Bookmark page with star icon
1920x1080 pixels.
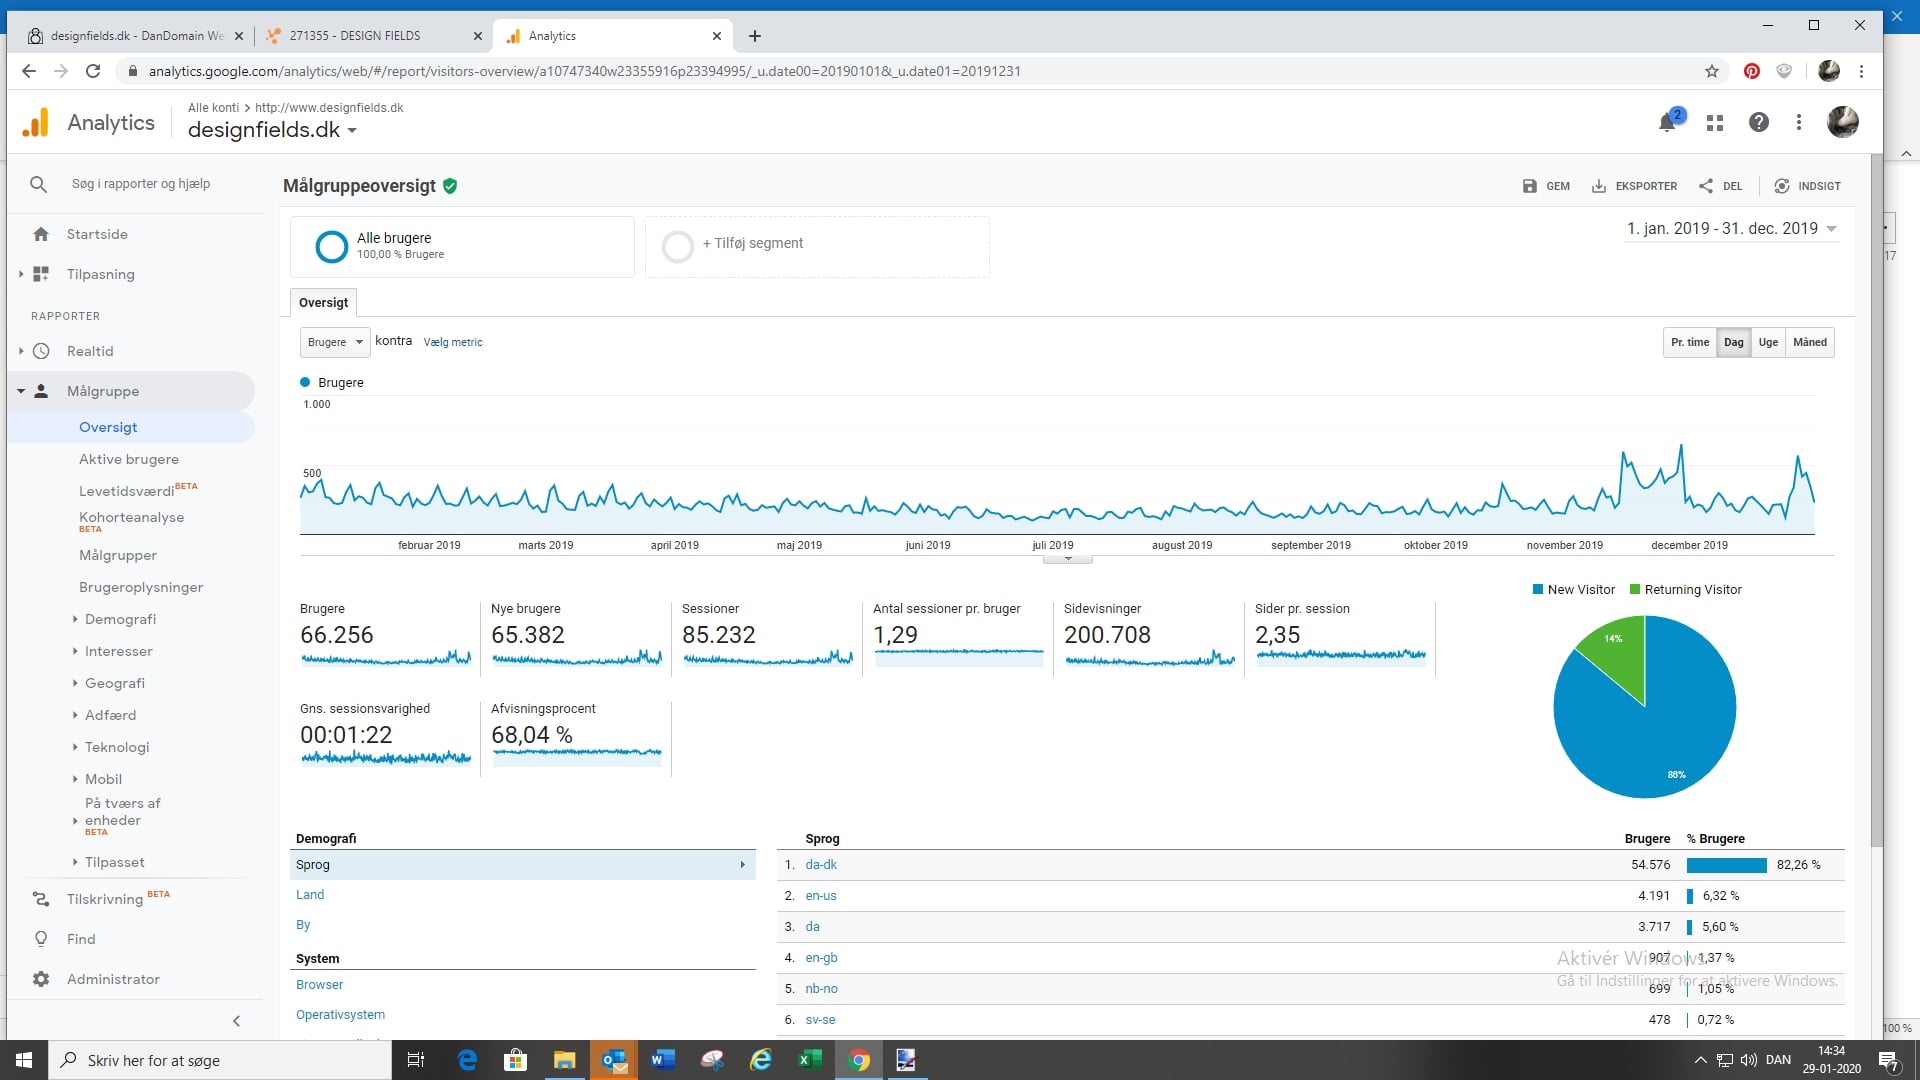[1712, 71]
